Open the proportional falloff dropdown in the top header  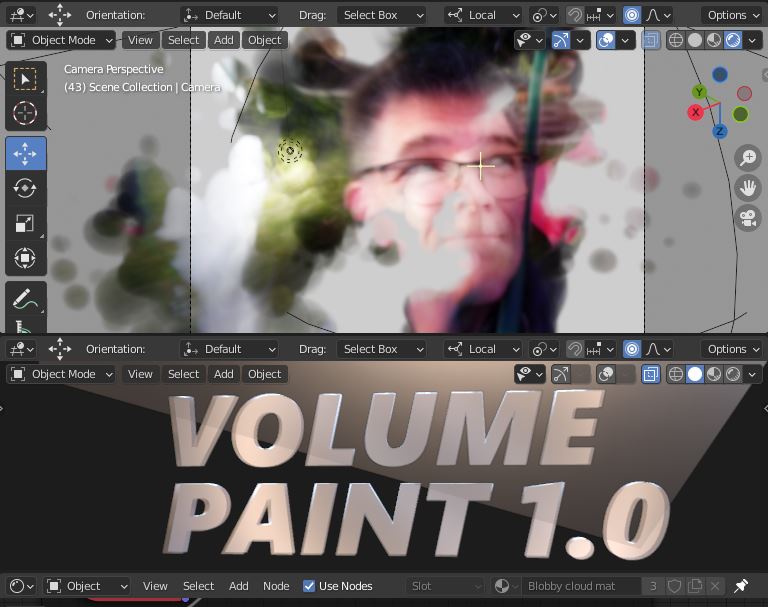click(x=658, y=16)
